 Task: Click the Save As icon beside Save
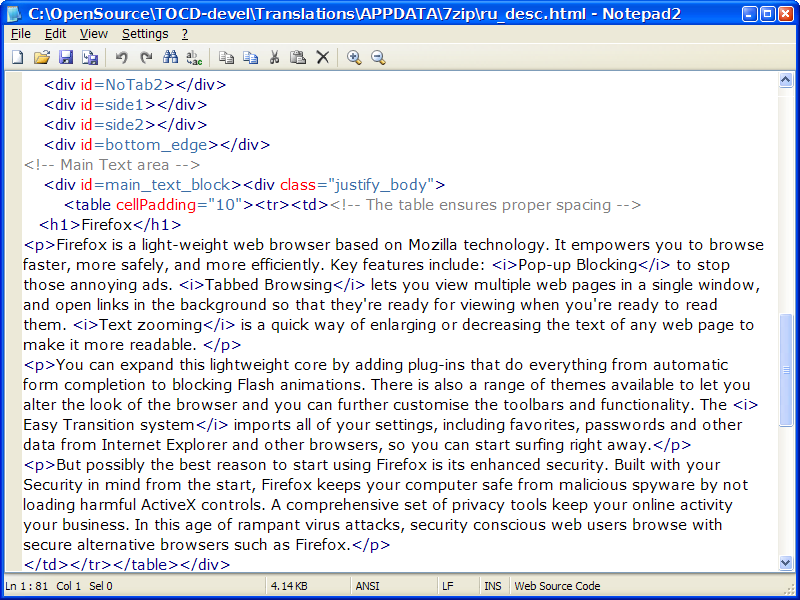(90, 57)
